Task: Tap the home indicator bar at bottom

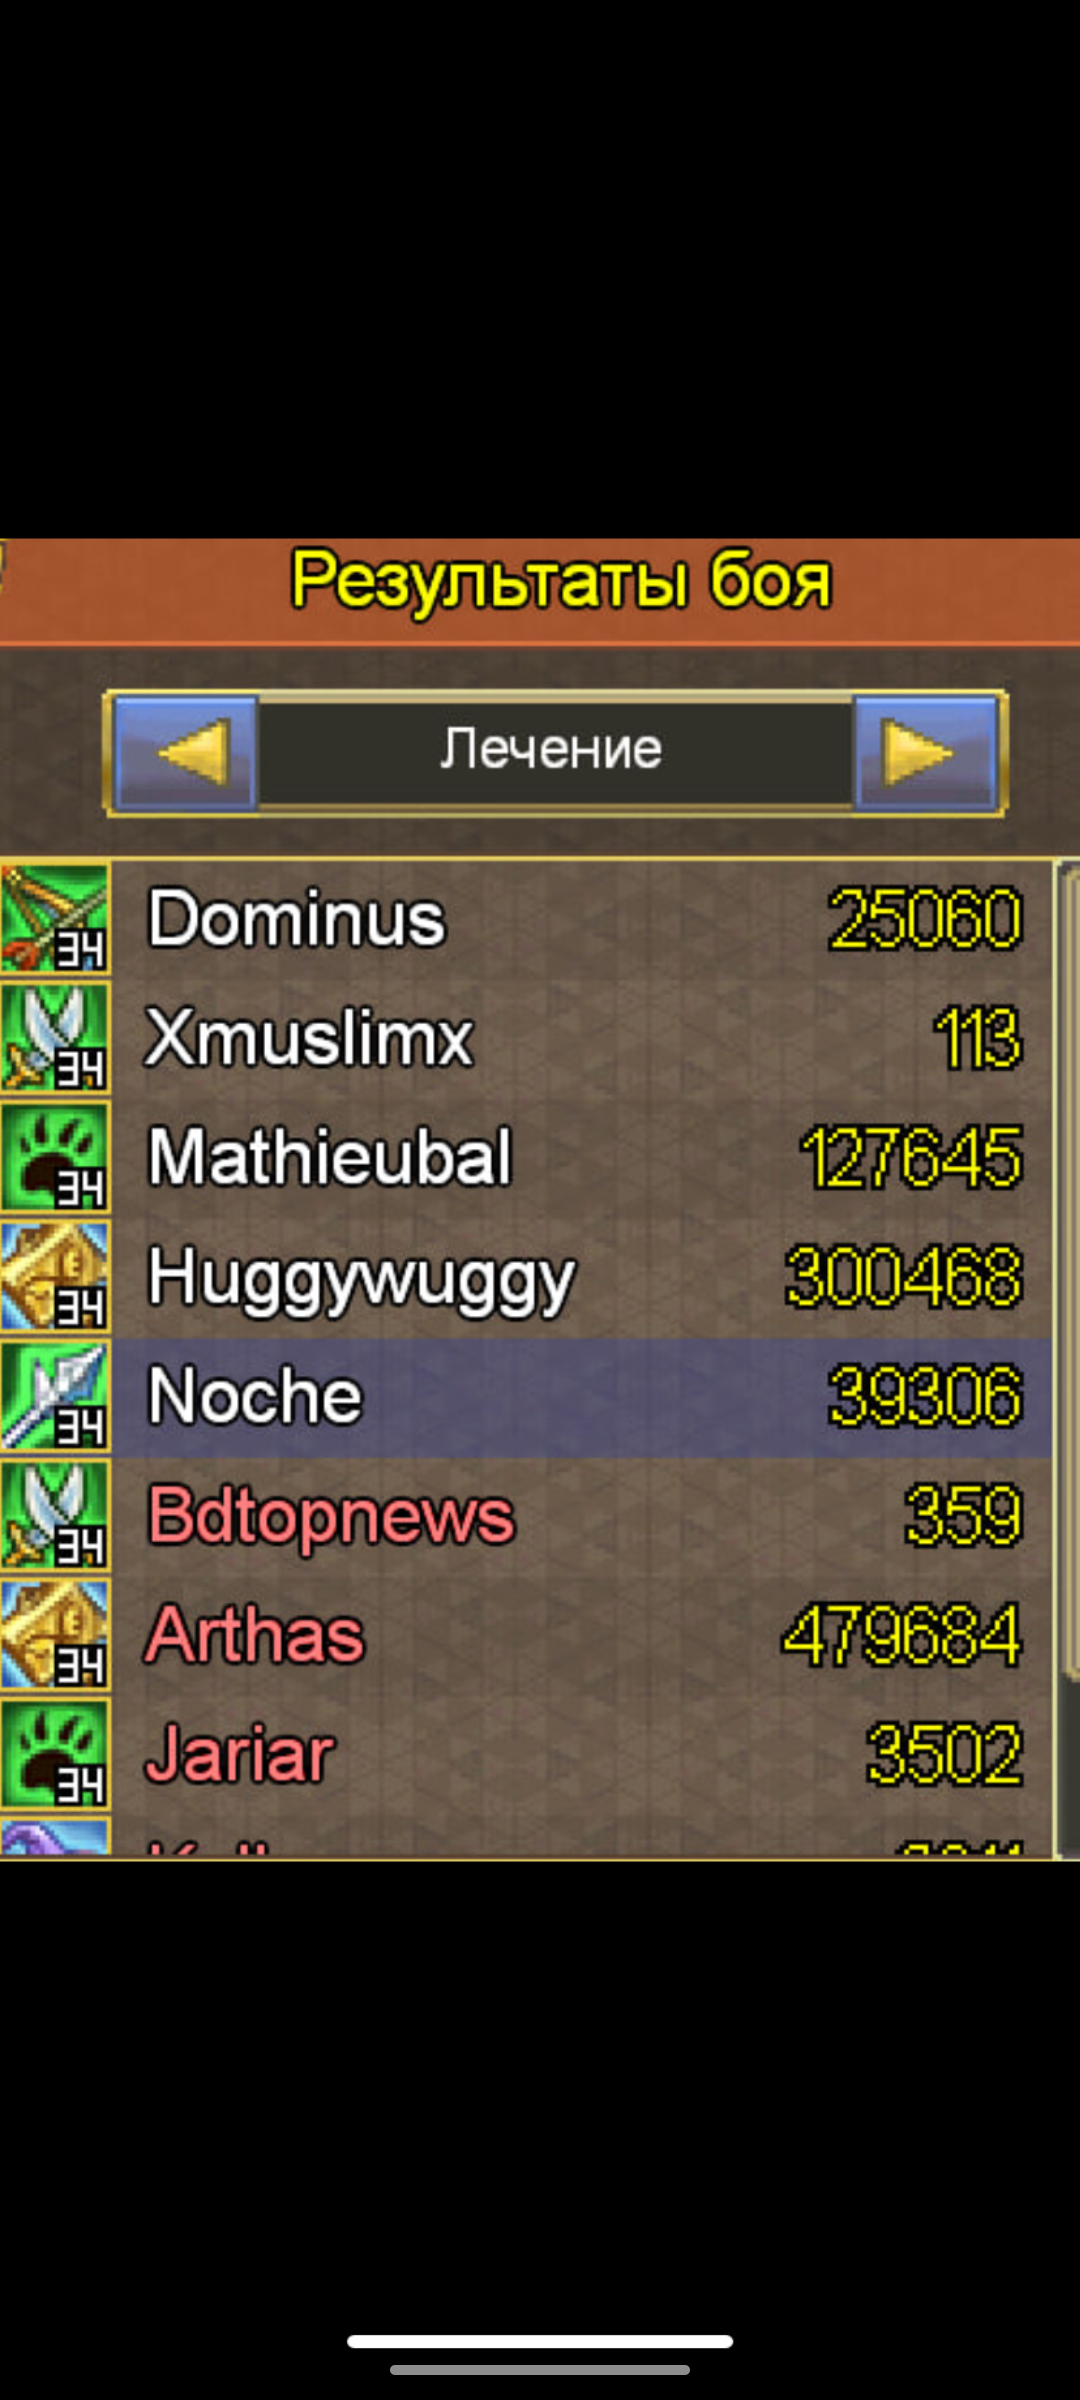Action: click(x=540, y=2341)
